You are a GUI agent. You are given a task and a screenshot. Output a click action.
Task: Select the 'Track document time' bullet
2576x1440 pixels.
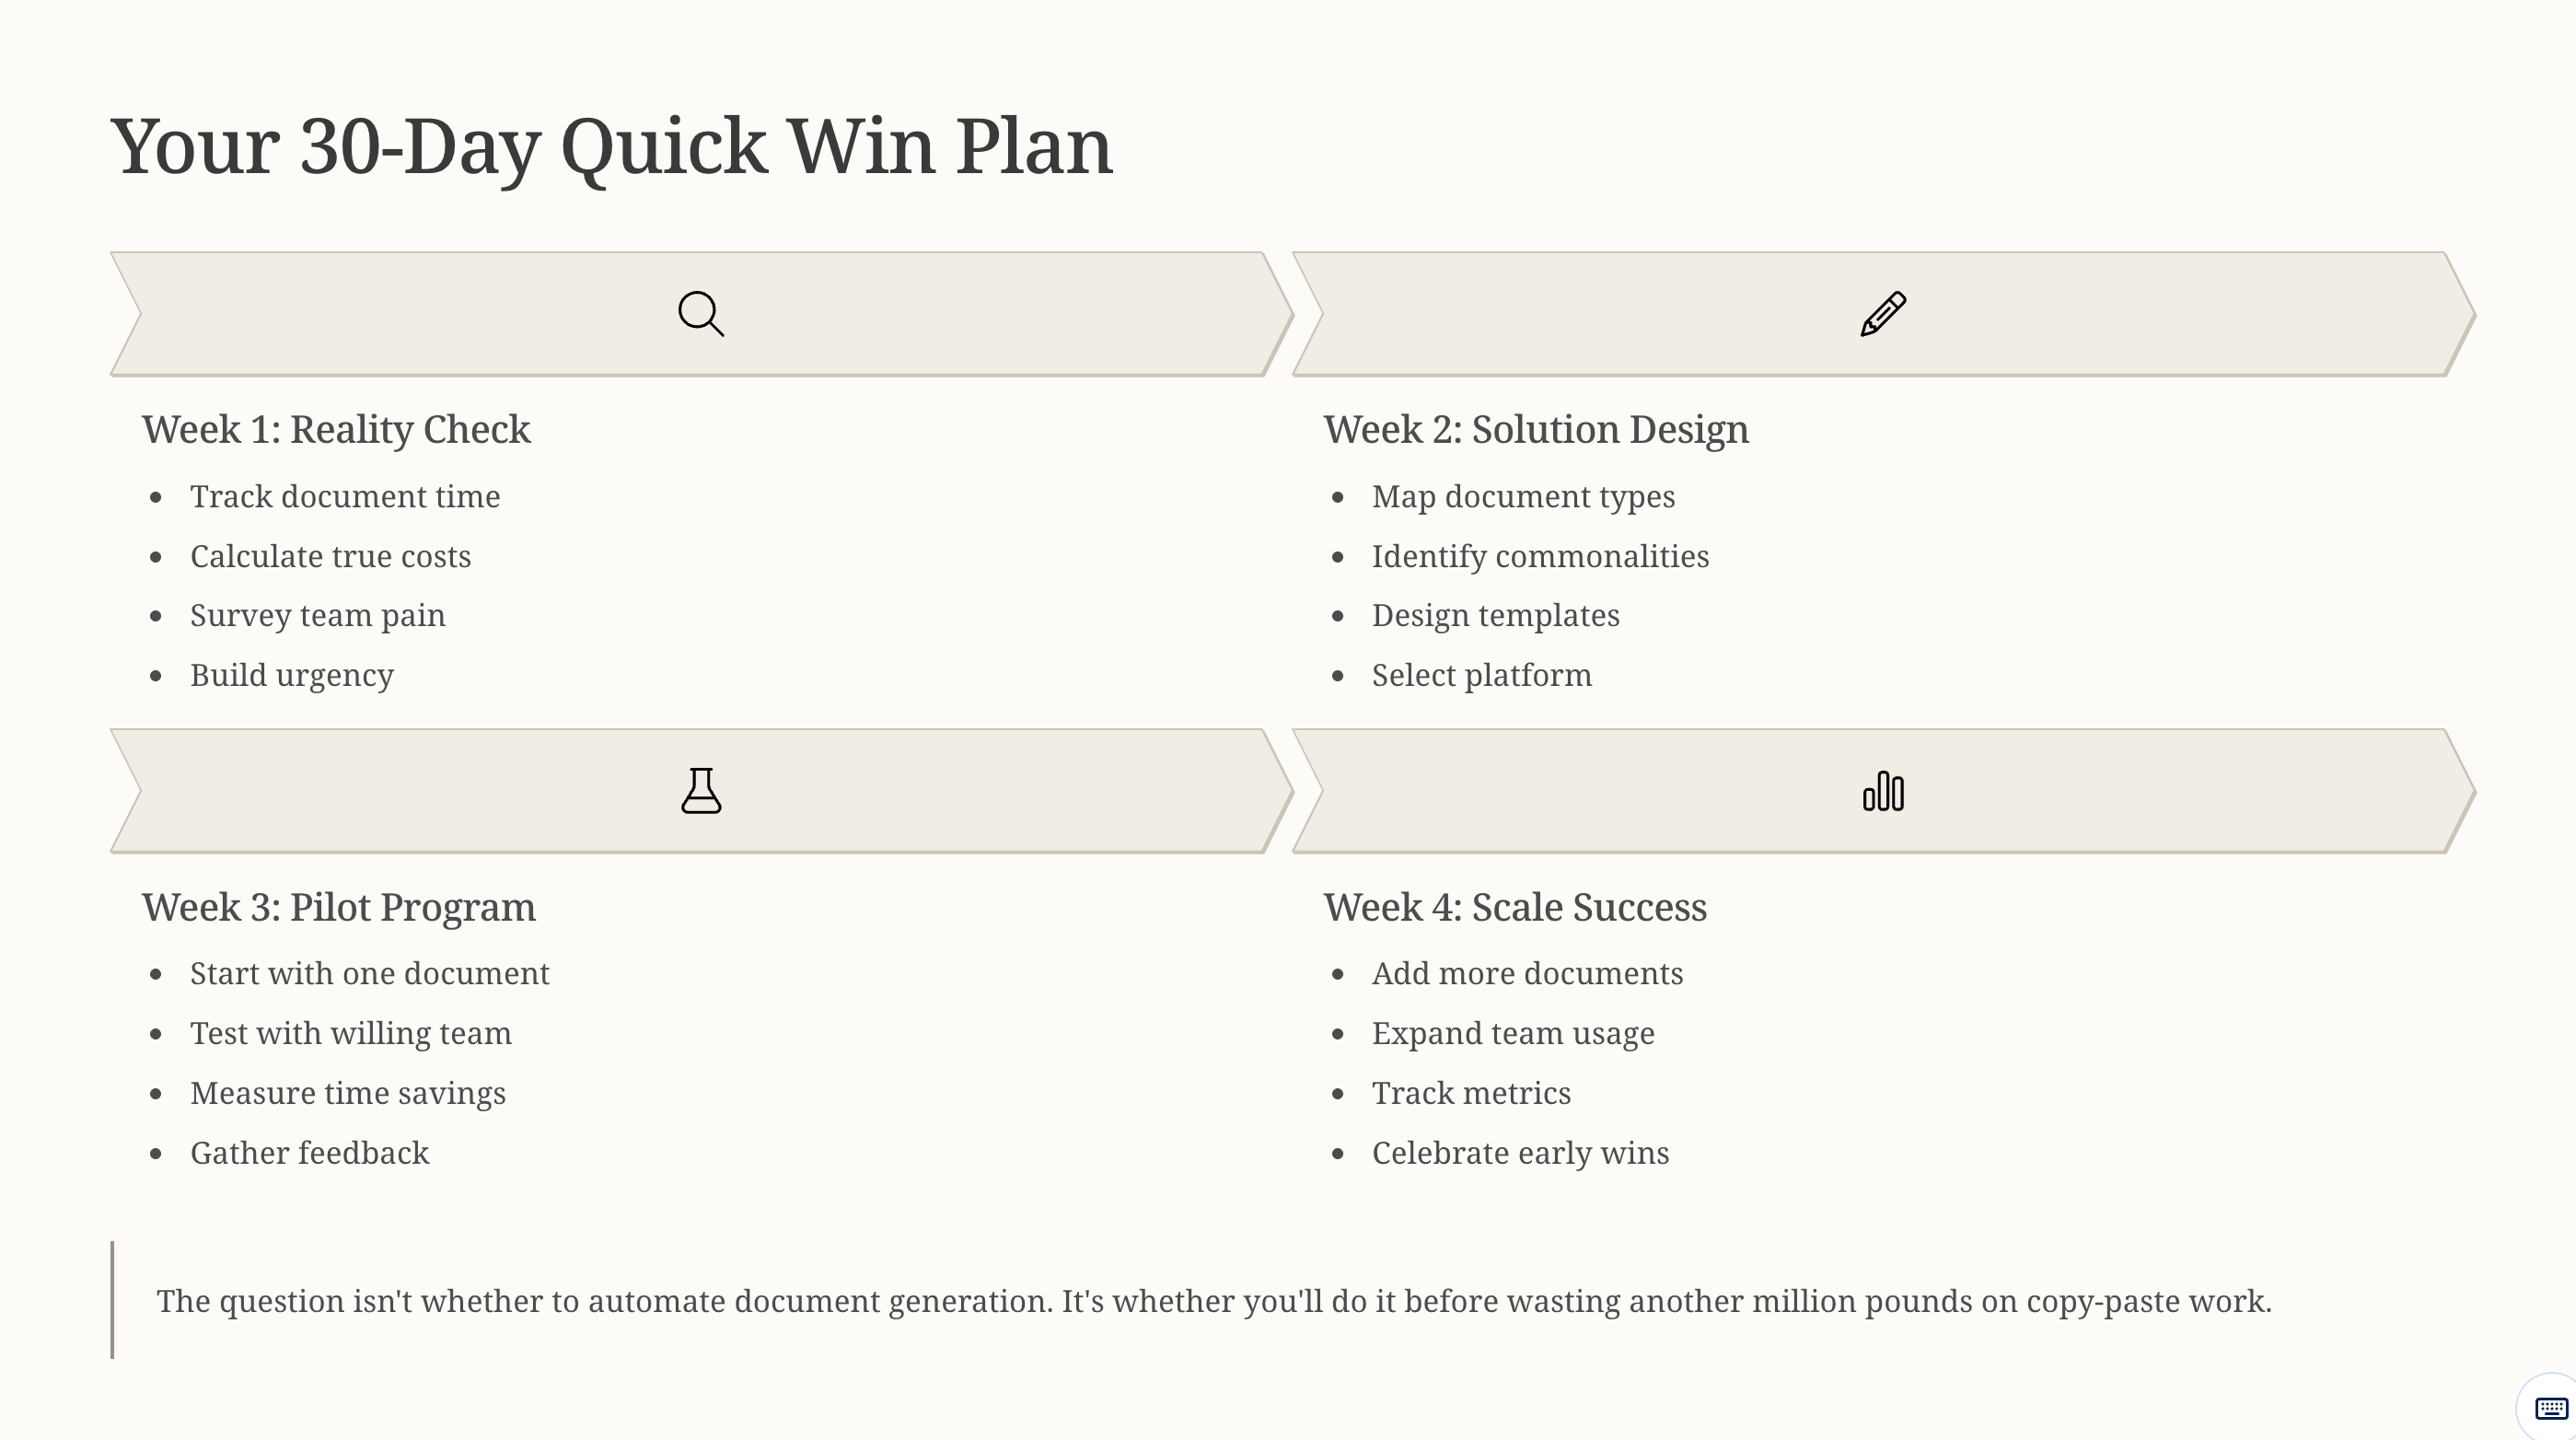(345, 497)
